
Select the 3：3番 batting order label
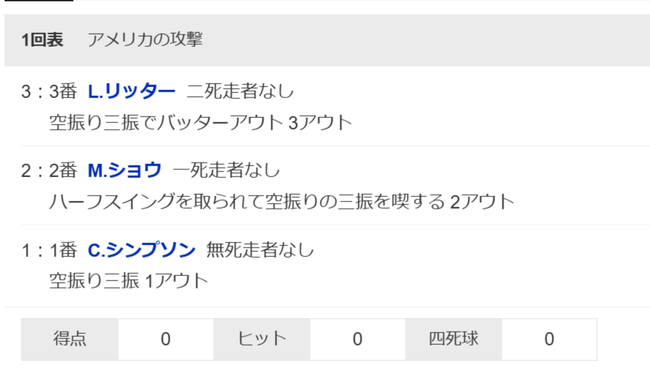click(x=49, y=91)
